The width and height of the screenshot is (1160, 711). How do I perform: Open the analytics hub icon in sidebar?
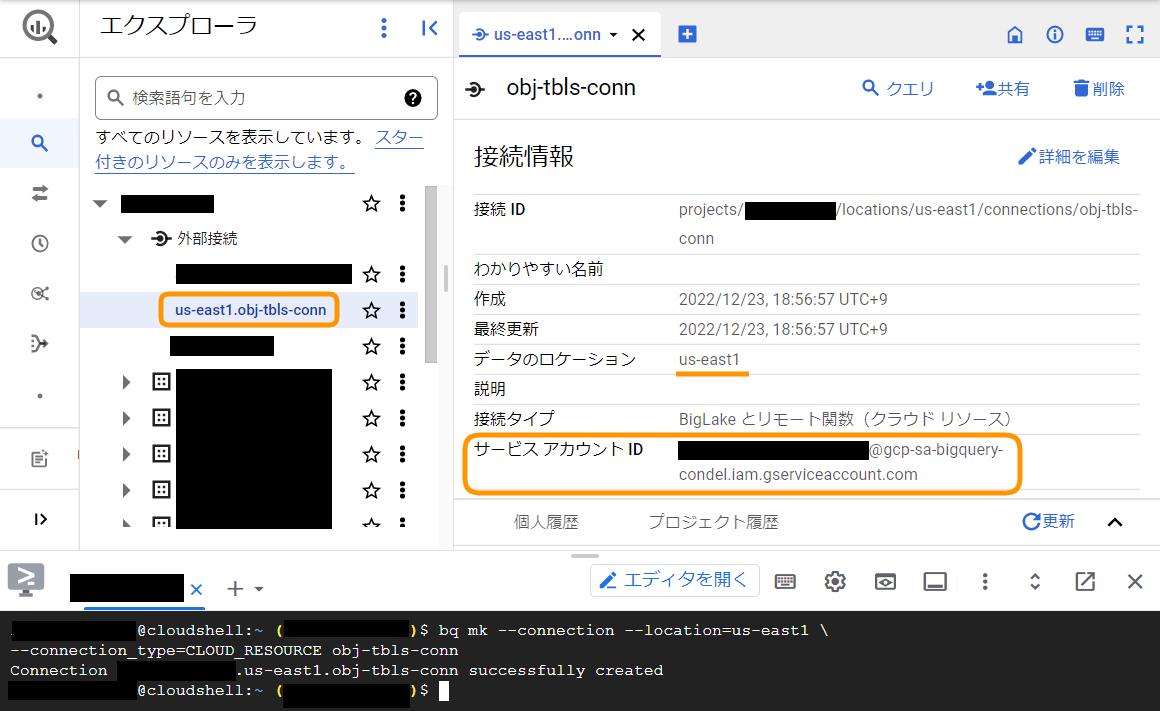40,294
